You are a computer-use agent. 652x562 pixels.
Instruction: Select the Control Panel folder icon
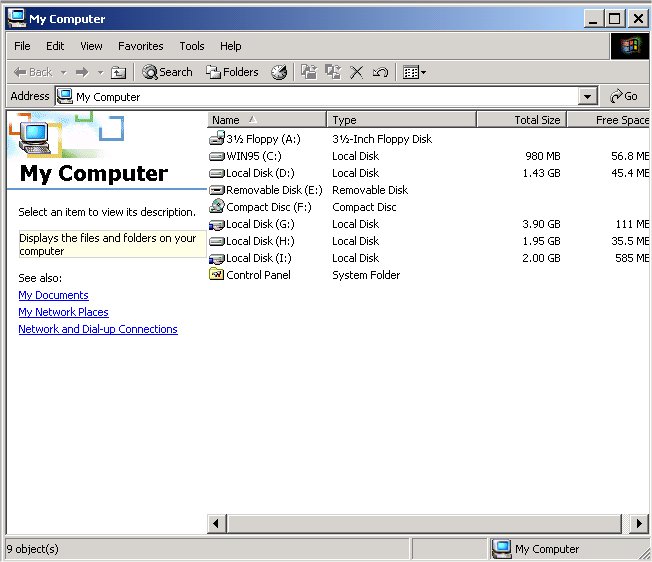pos(217,275)
